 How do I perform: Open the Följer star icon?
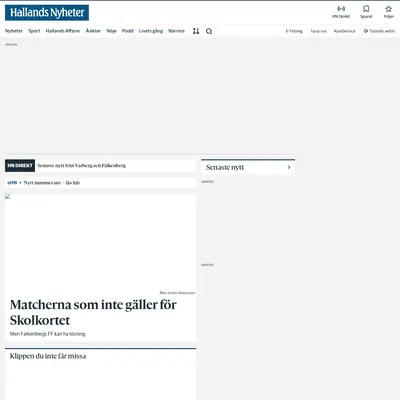(388, 9)
